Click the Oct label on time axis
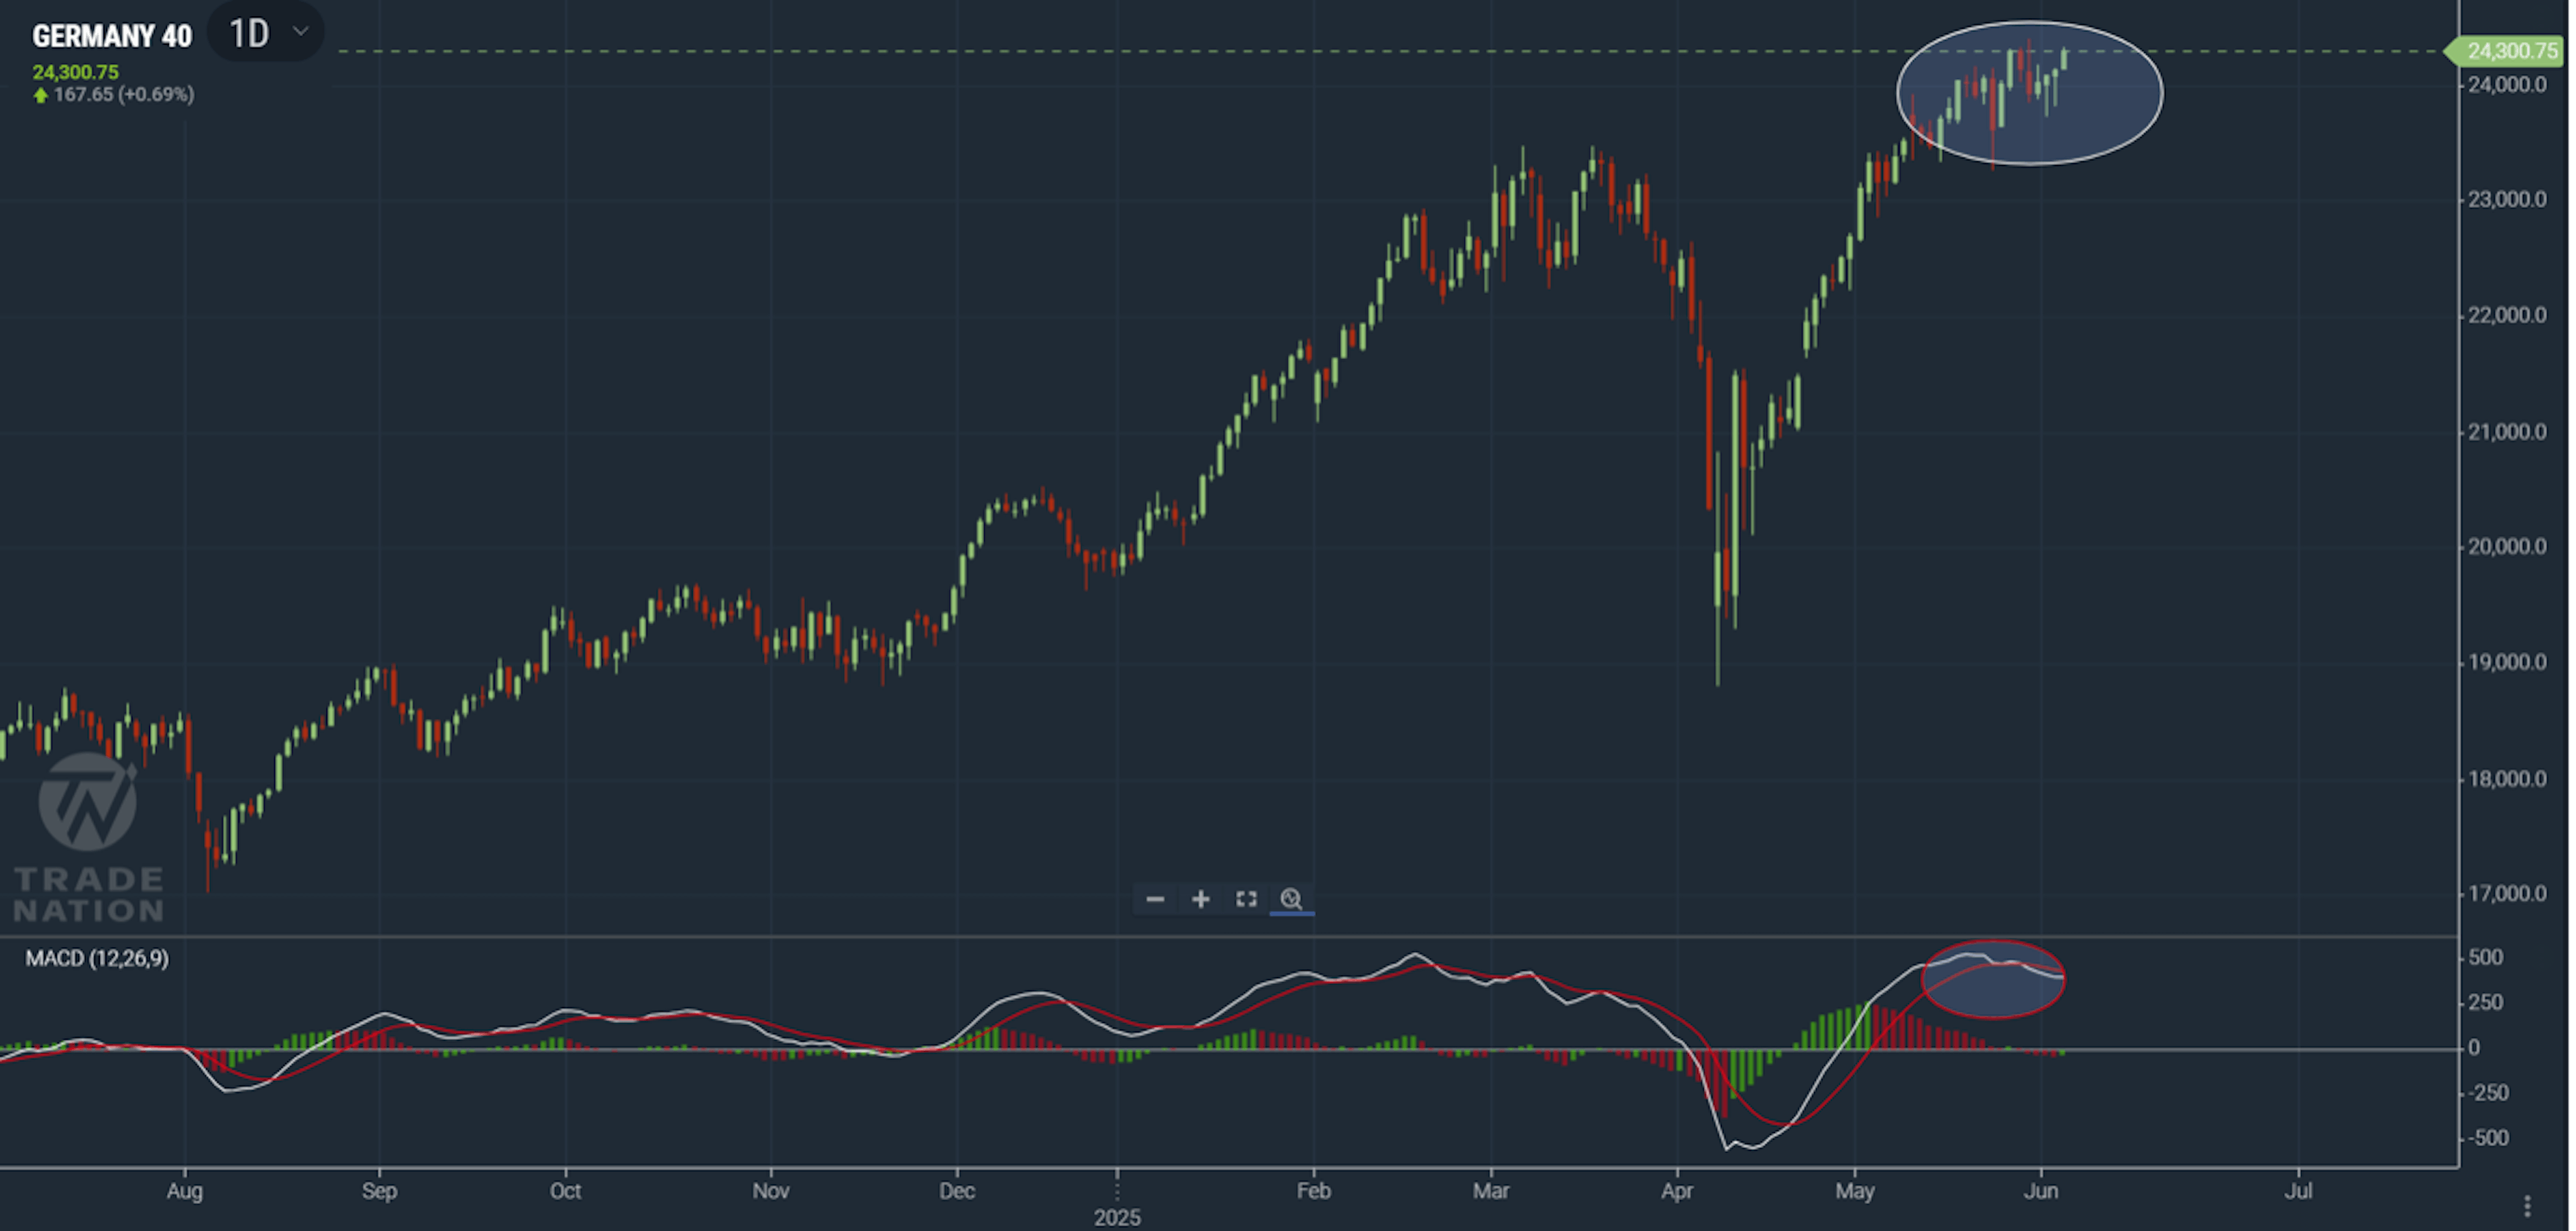2576x1231 pixels. [565, 1191]
